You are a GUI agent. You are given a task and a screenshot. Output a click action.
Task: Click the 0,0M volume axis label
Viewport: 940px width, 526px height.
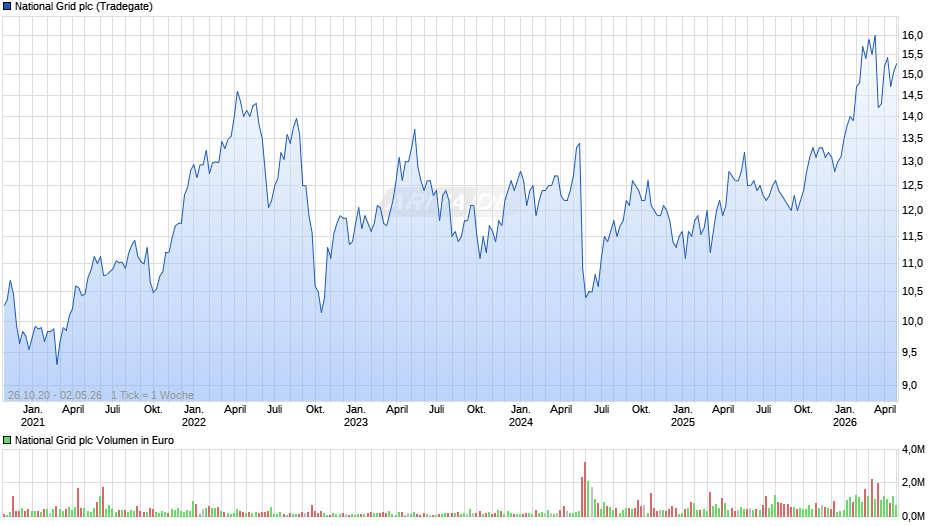click(x=913, y=516)
